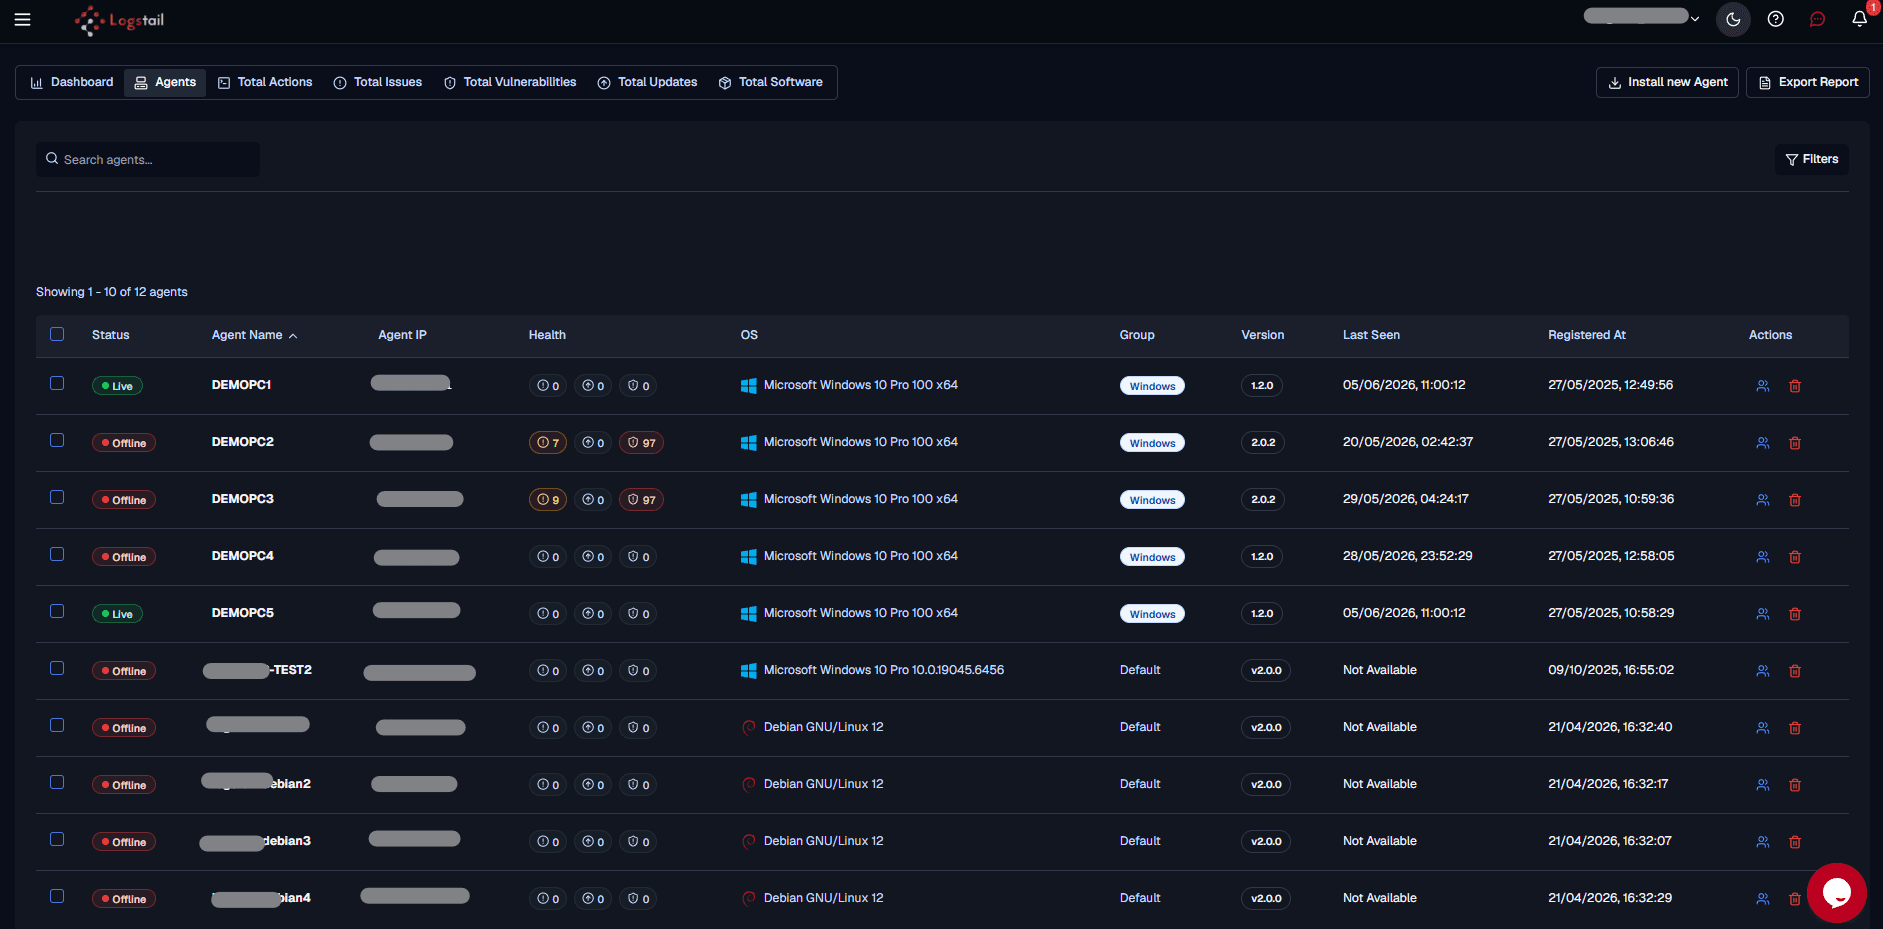This screenshot has height=929, width=1883.
Task: Open the Total Software tab
Action: (770, 82)
